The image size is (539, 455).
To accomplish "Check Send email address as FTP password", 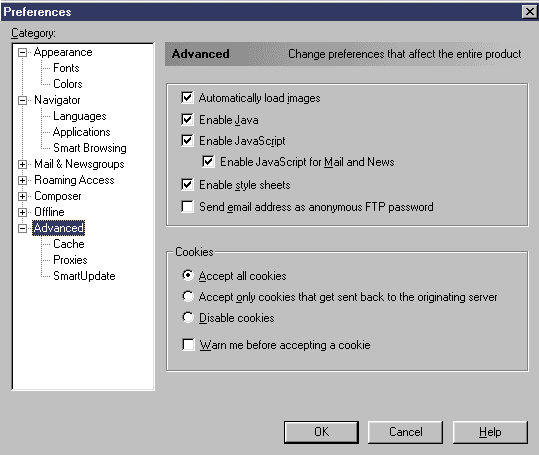I will point(187,207).
